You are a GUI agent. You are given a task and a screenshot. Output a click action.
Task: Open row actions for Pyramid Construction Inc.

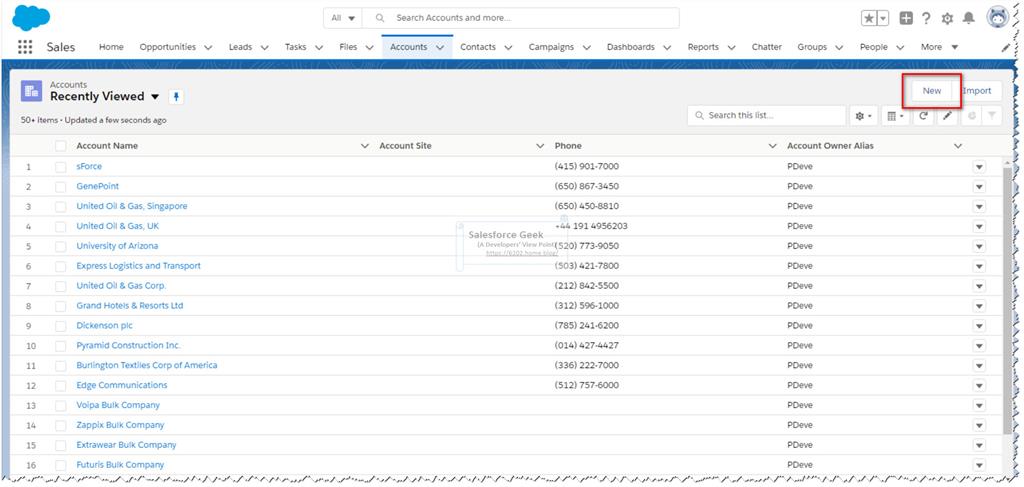tap(979, 346)
